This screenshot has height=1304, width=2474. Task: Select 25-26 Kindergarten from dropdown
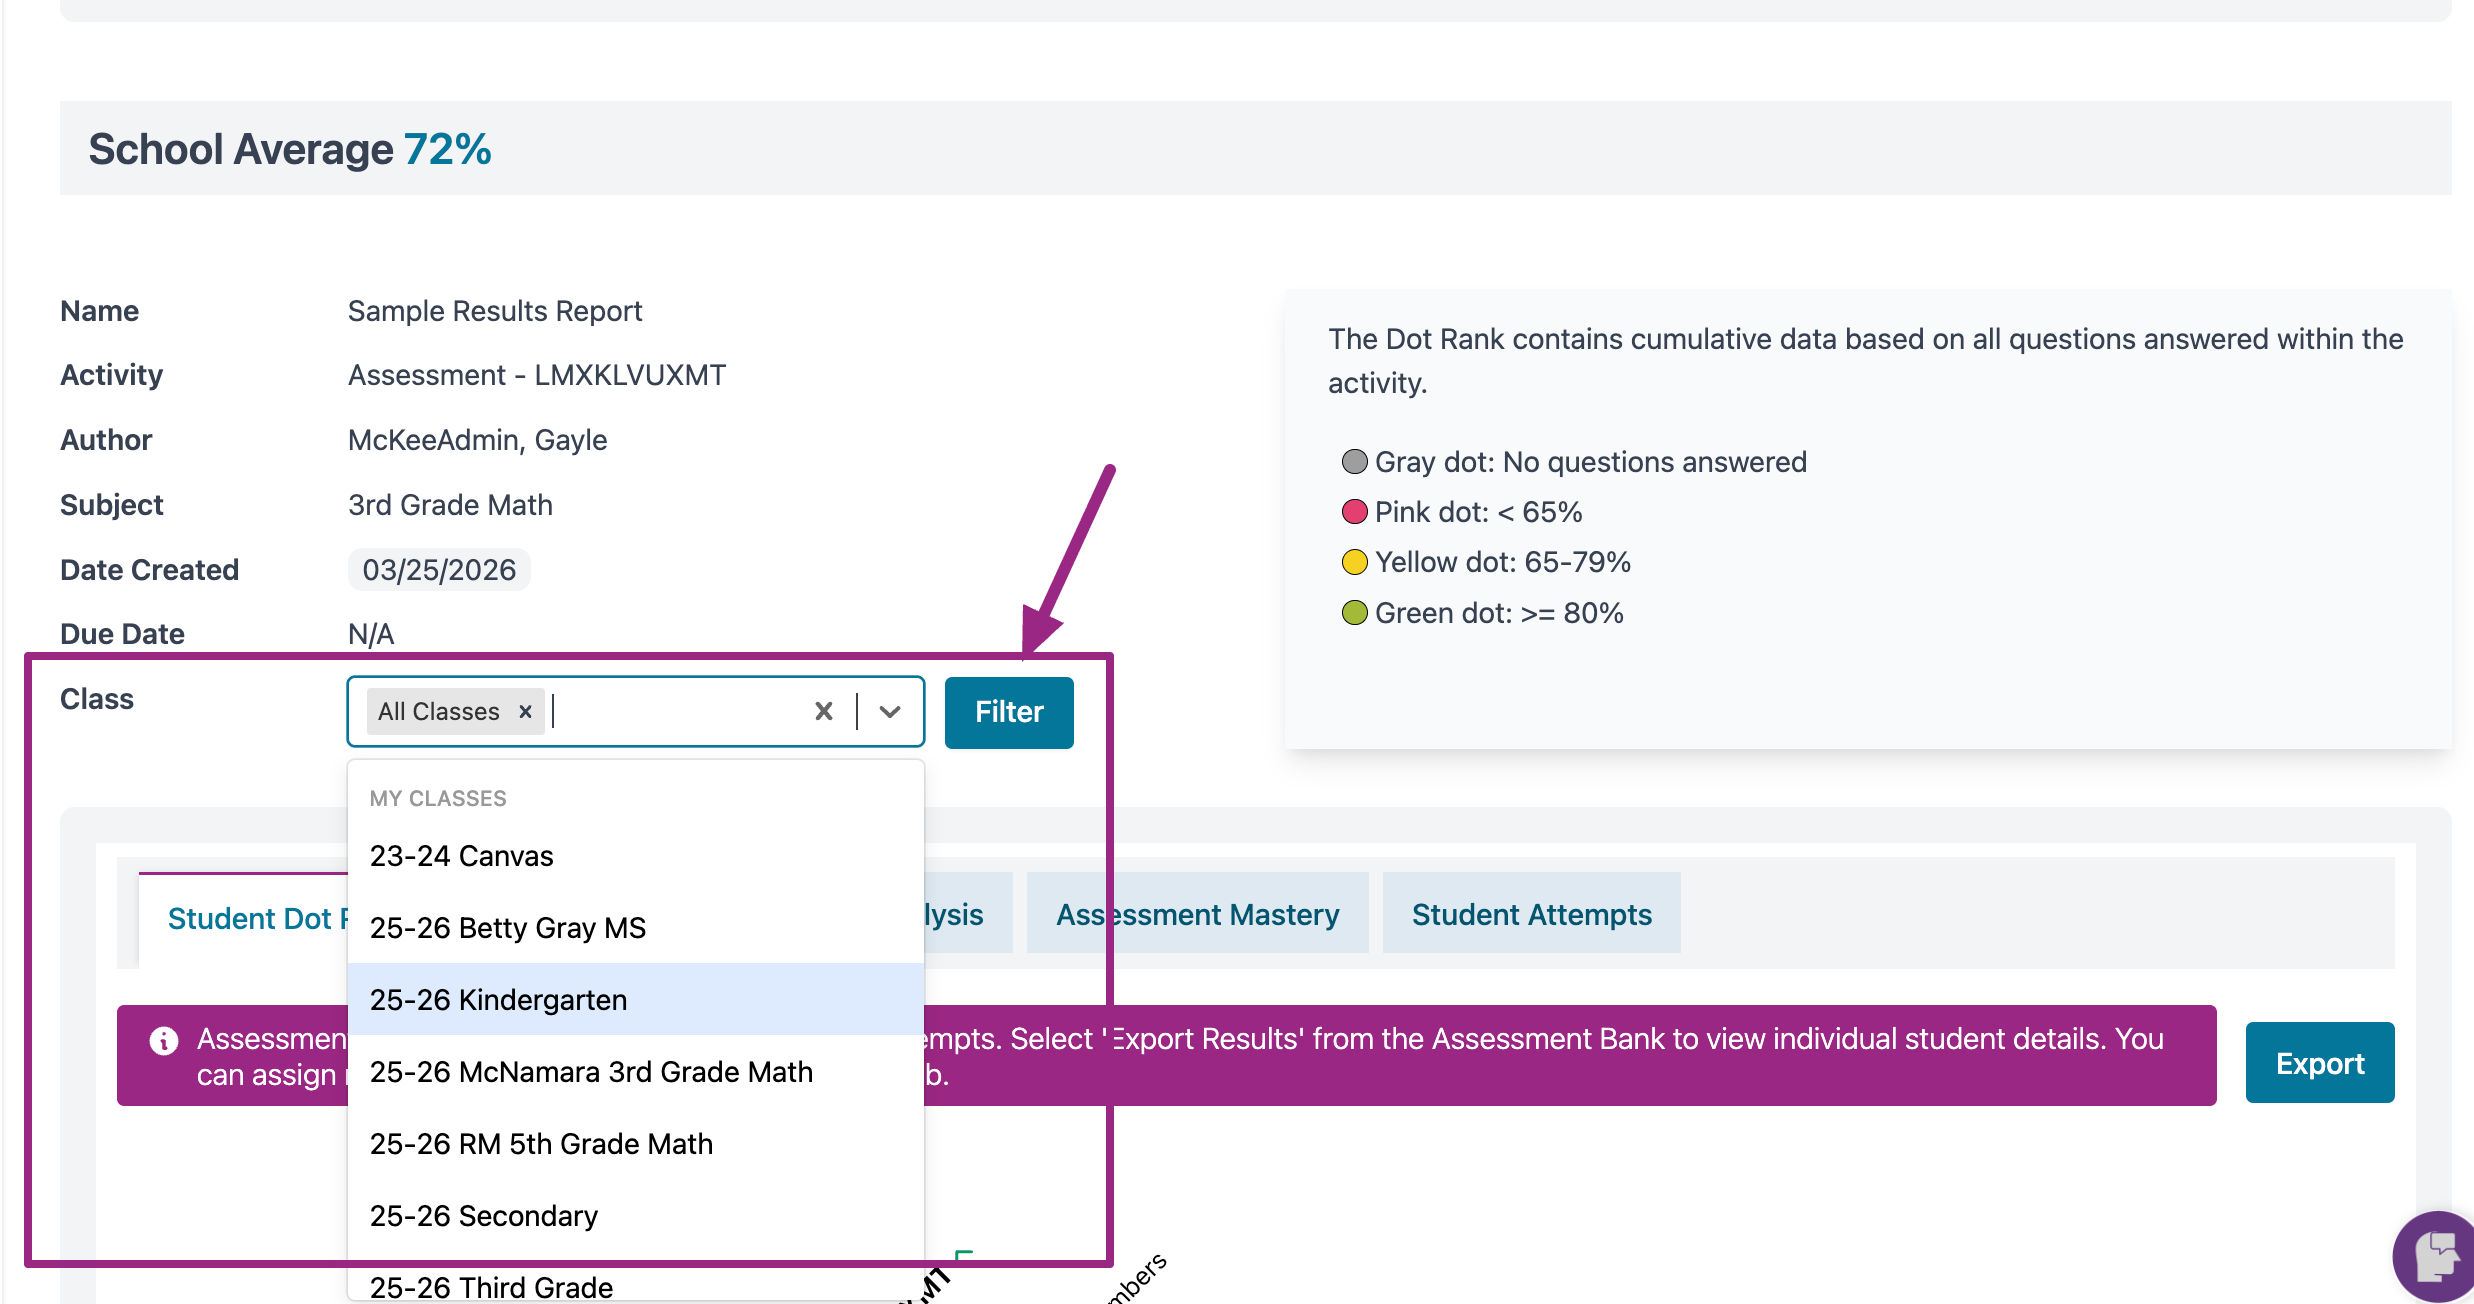[x=498, y=1000]
